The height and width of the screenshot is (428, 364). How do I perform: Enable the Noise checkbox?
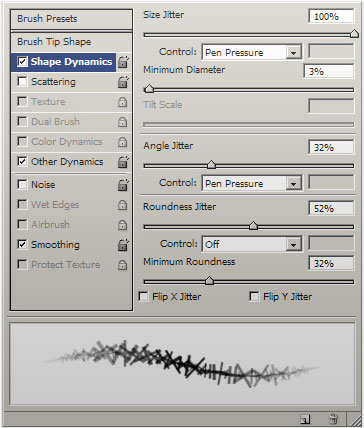pos(22,184)
